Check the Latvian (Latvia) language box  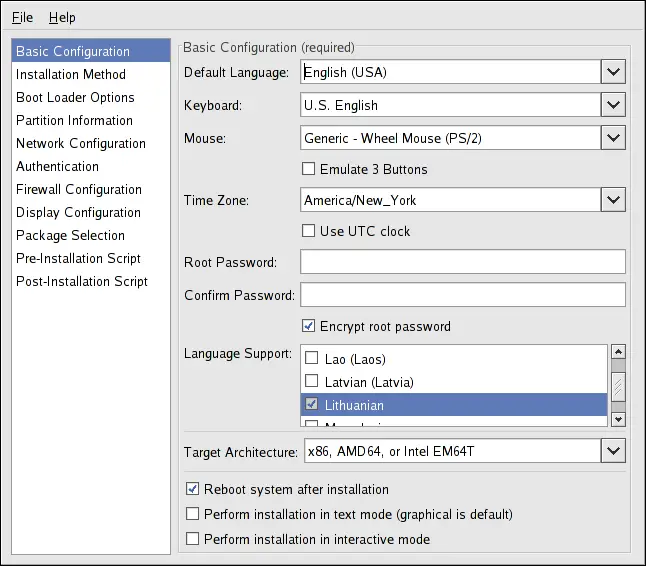tap(312, 382)
